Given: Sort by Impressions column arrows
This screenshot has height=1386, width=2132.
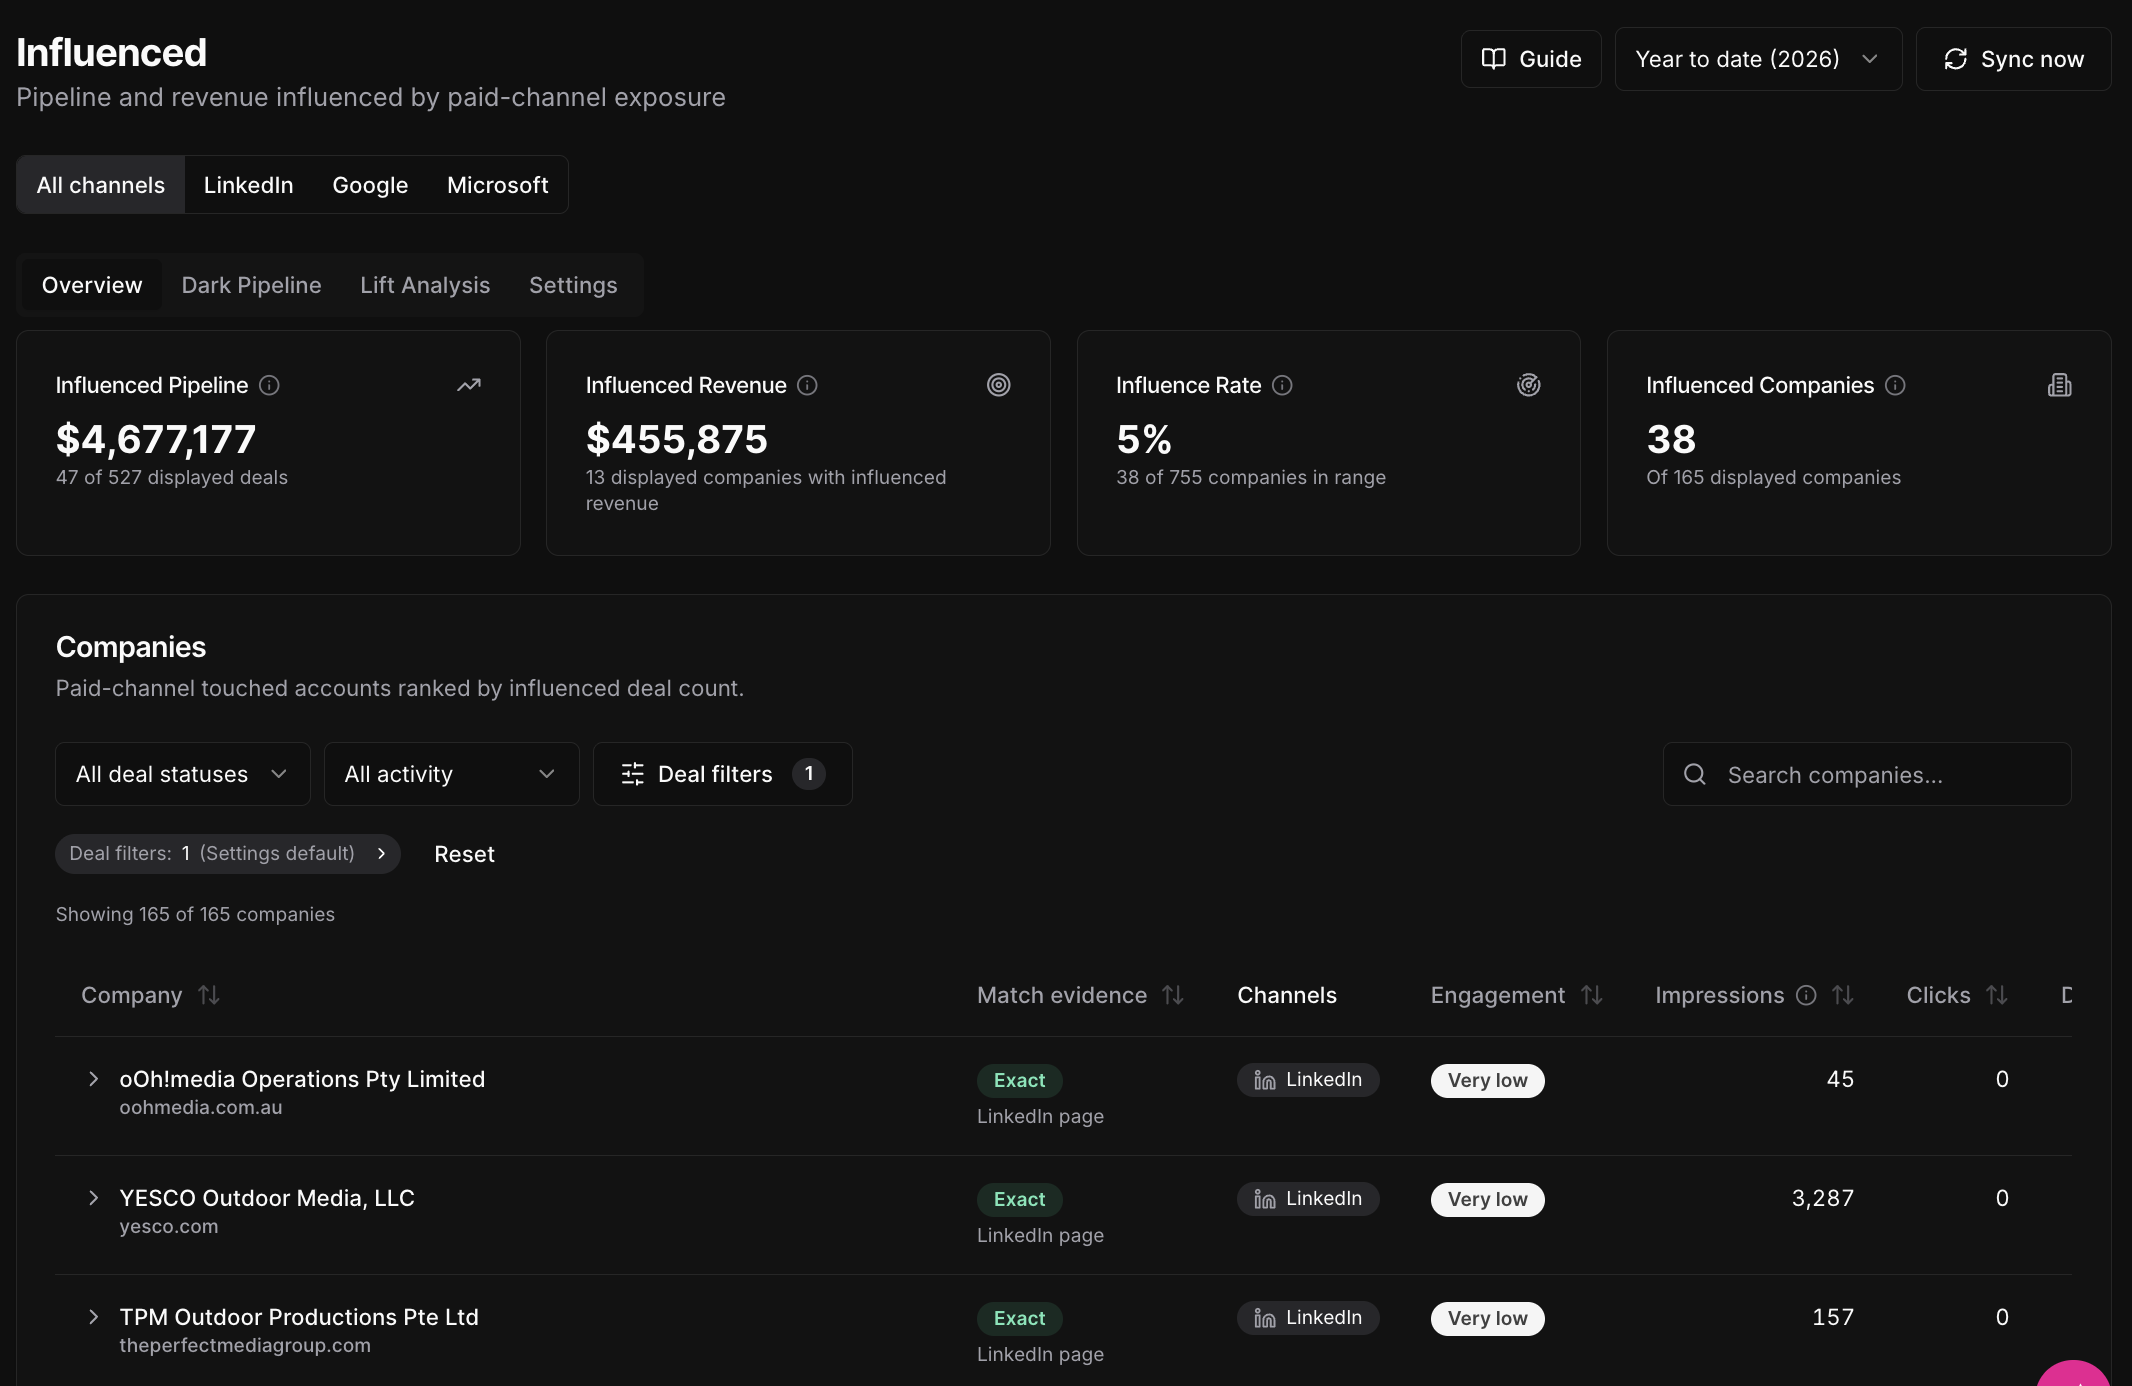Looking at the screenshot, I should pyautogui.click(x=1843, y=995).
